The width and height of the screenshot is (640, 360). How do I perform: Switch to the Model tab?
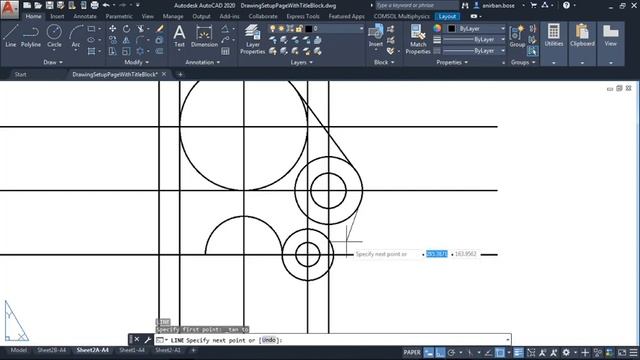tap(18, 350)
